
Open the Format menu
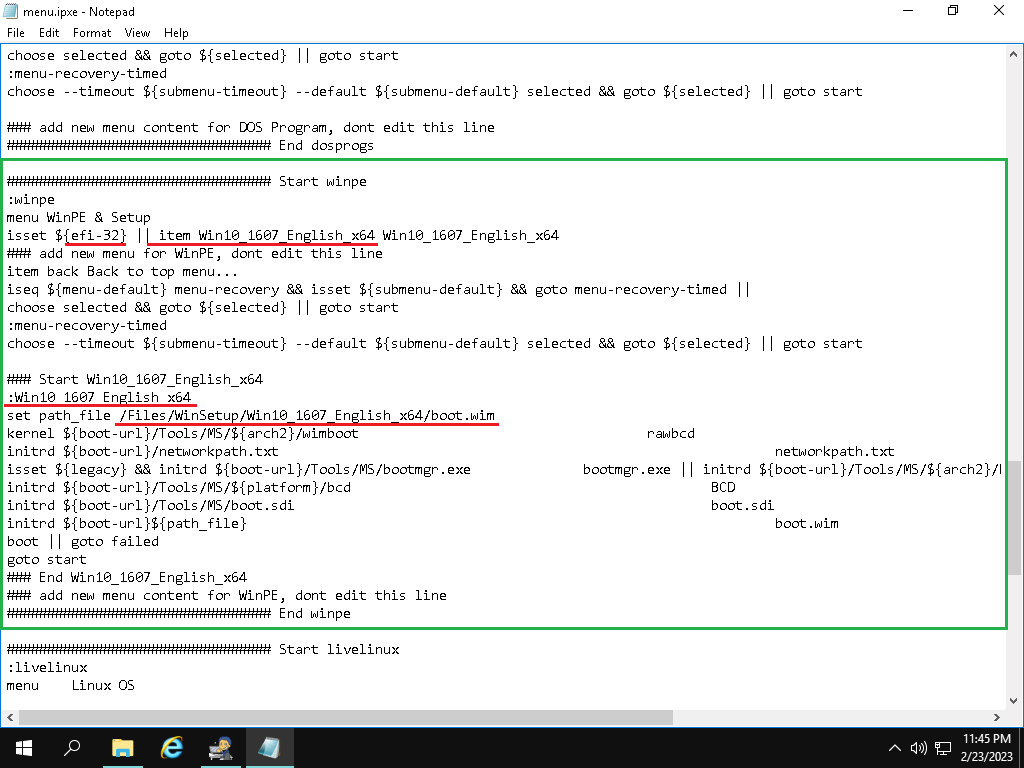tap(92, 33)
